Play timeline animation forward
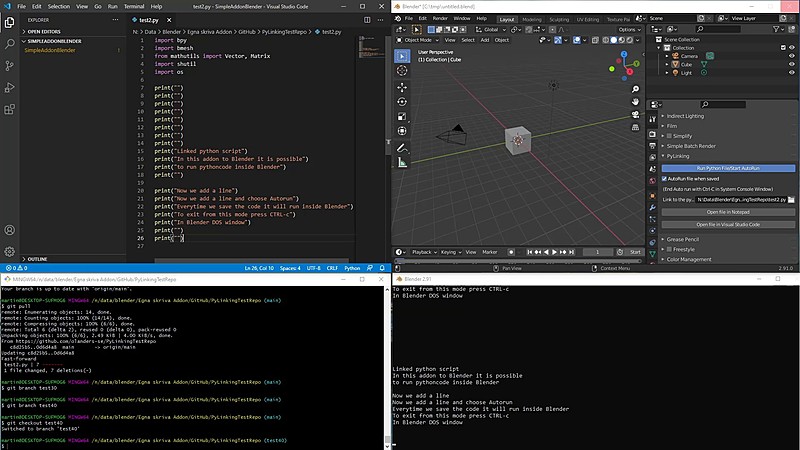Screen dimensions: 800x450 (x=555, y=252)
